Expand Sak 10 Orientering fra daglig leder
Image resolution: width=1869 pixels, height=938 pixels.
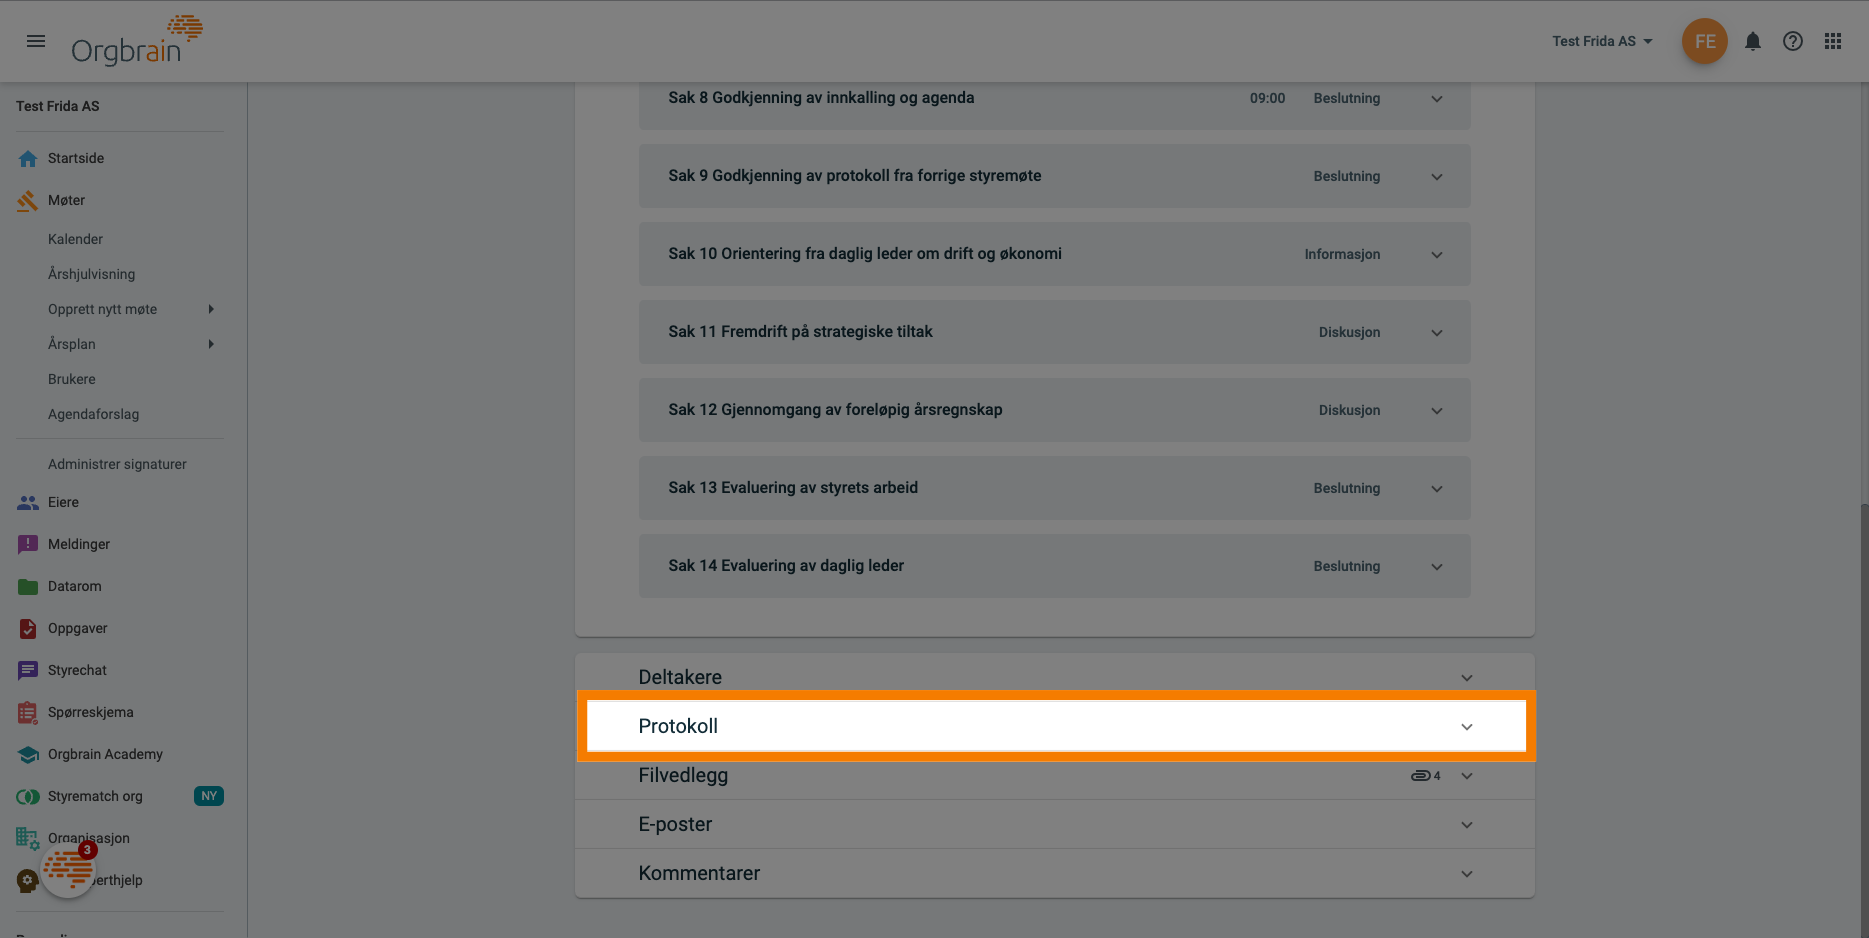pyautogui.click(x=1436, y=254)
